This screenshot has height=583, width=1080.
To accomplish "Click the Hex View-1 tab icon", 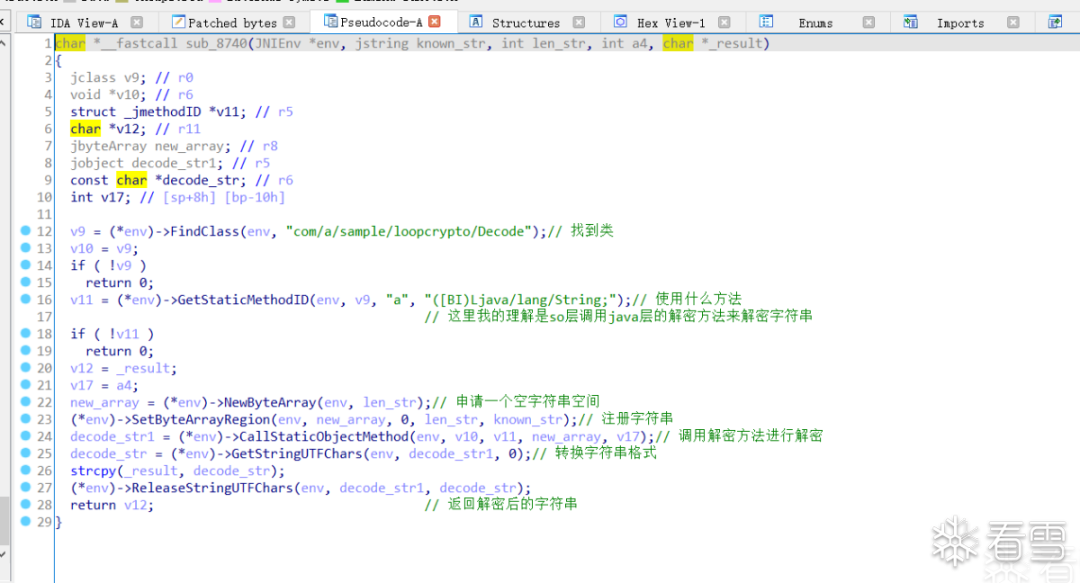I will click(x=621, y=22).
